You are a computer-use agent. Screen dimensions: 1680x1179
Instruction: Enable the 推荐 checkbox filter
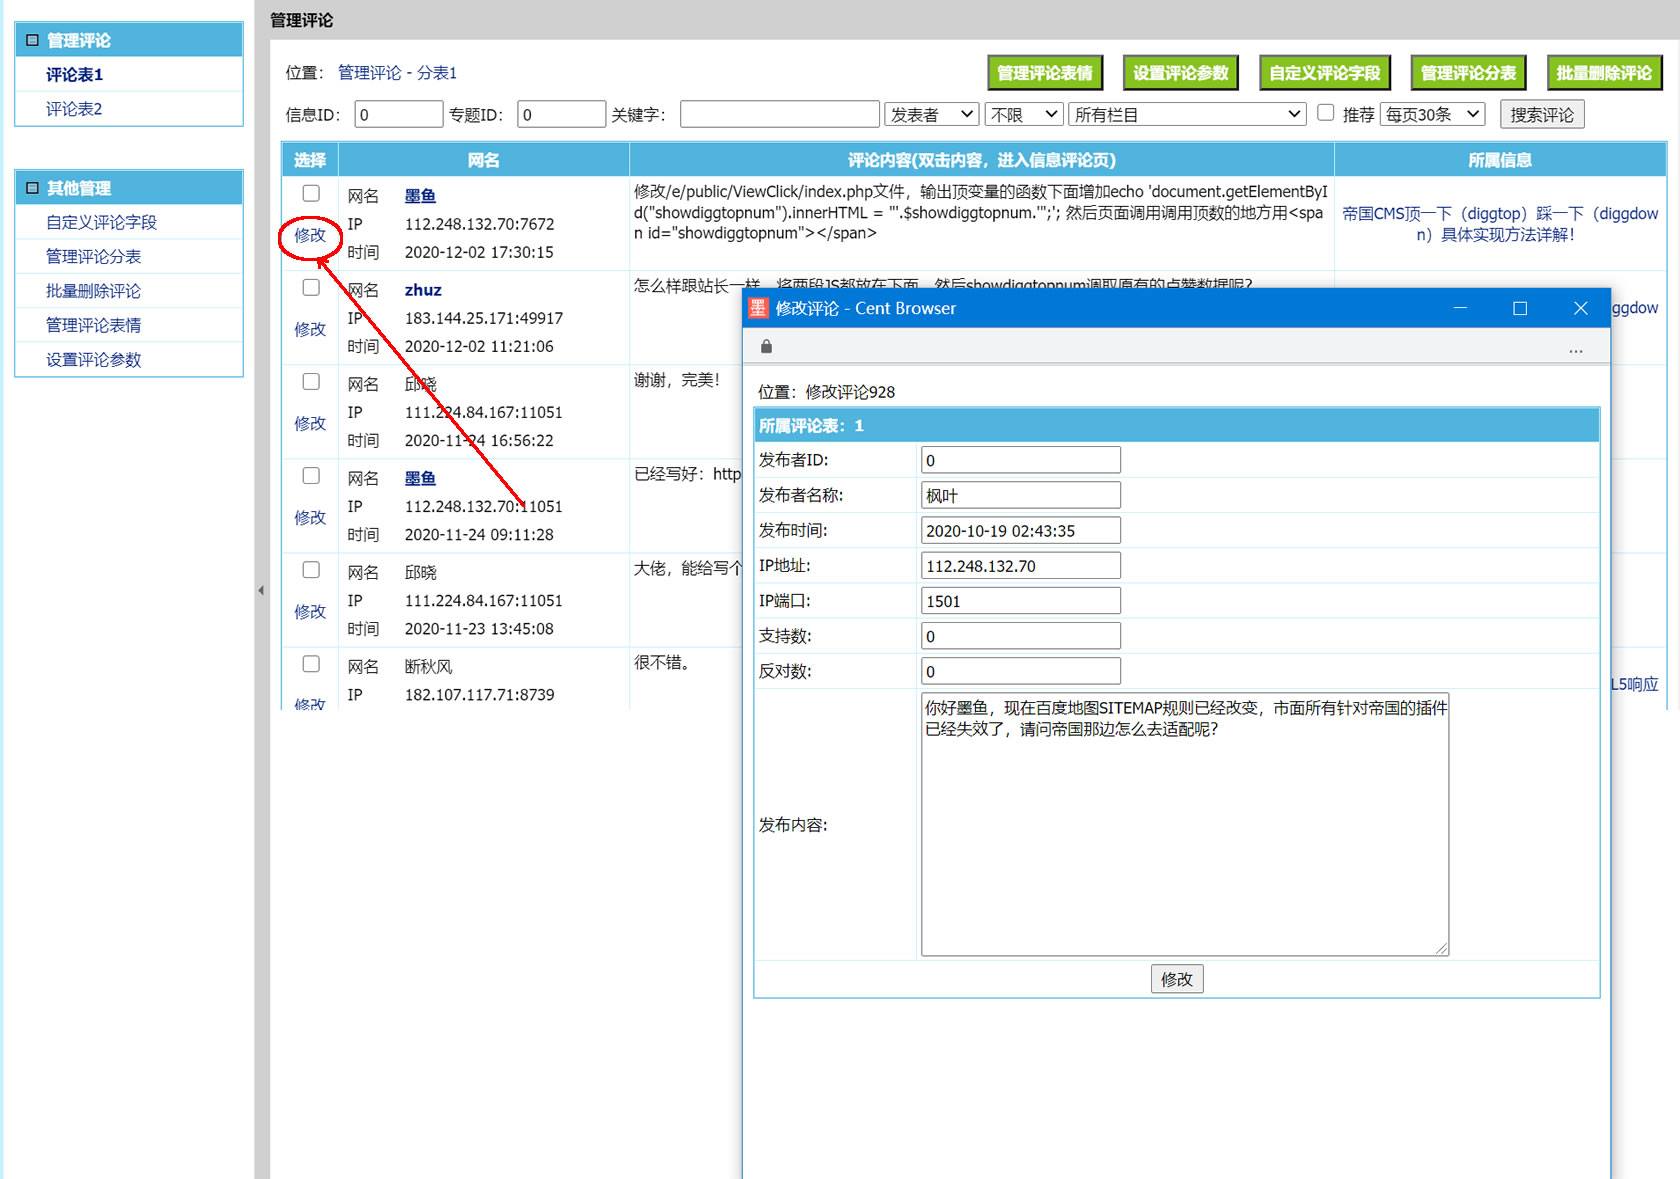(1326, 113)
